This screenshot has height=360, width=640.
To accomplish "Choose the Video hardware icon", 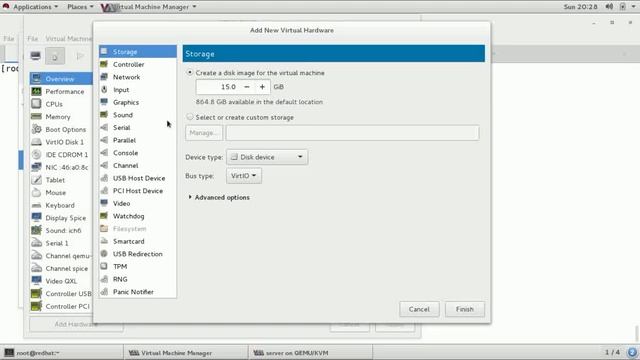I will pos(104,203).
